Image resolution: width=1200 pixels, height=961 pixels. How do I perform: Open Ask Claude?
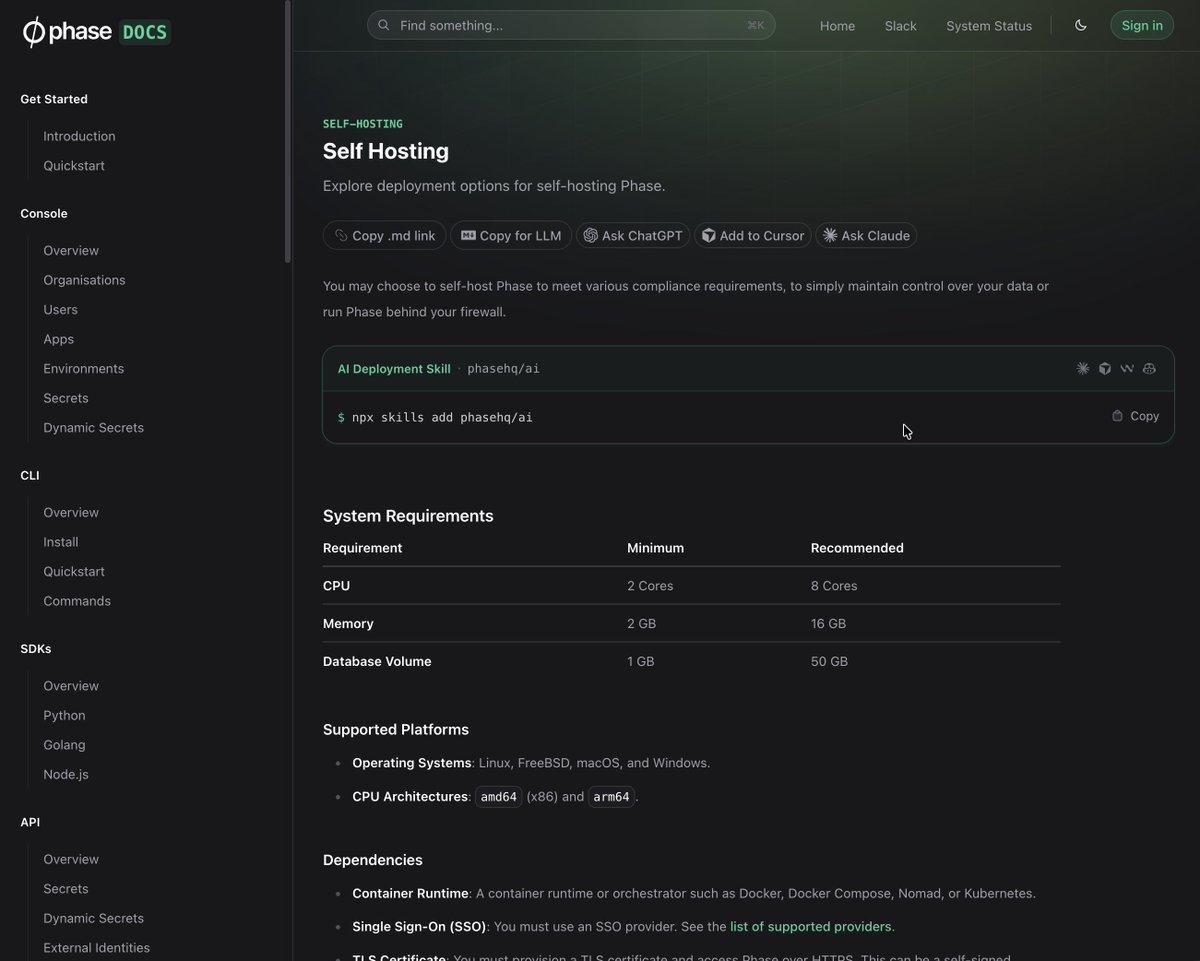(x=866, y=235)
